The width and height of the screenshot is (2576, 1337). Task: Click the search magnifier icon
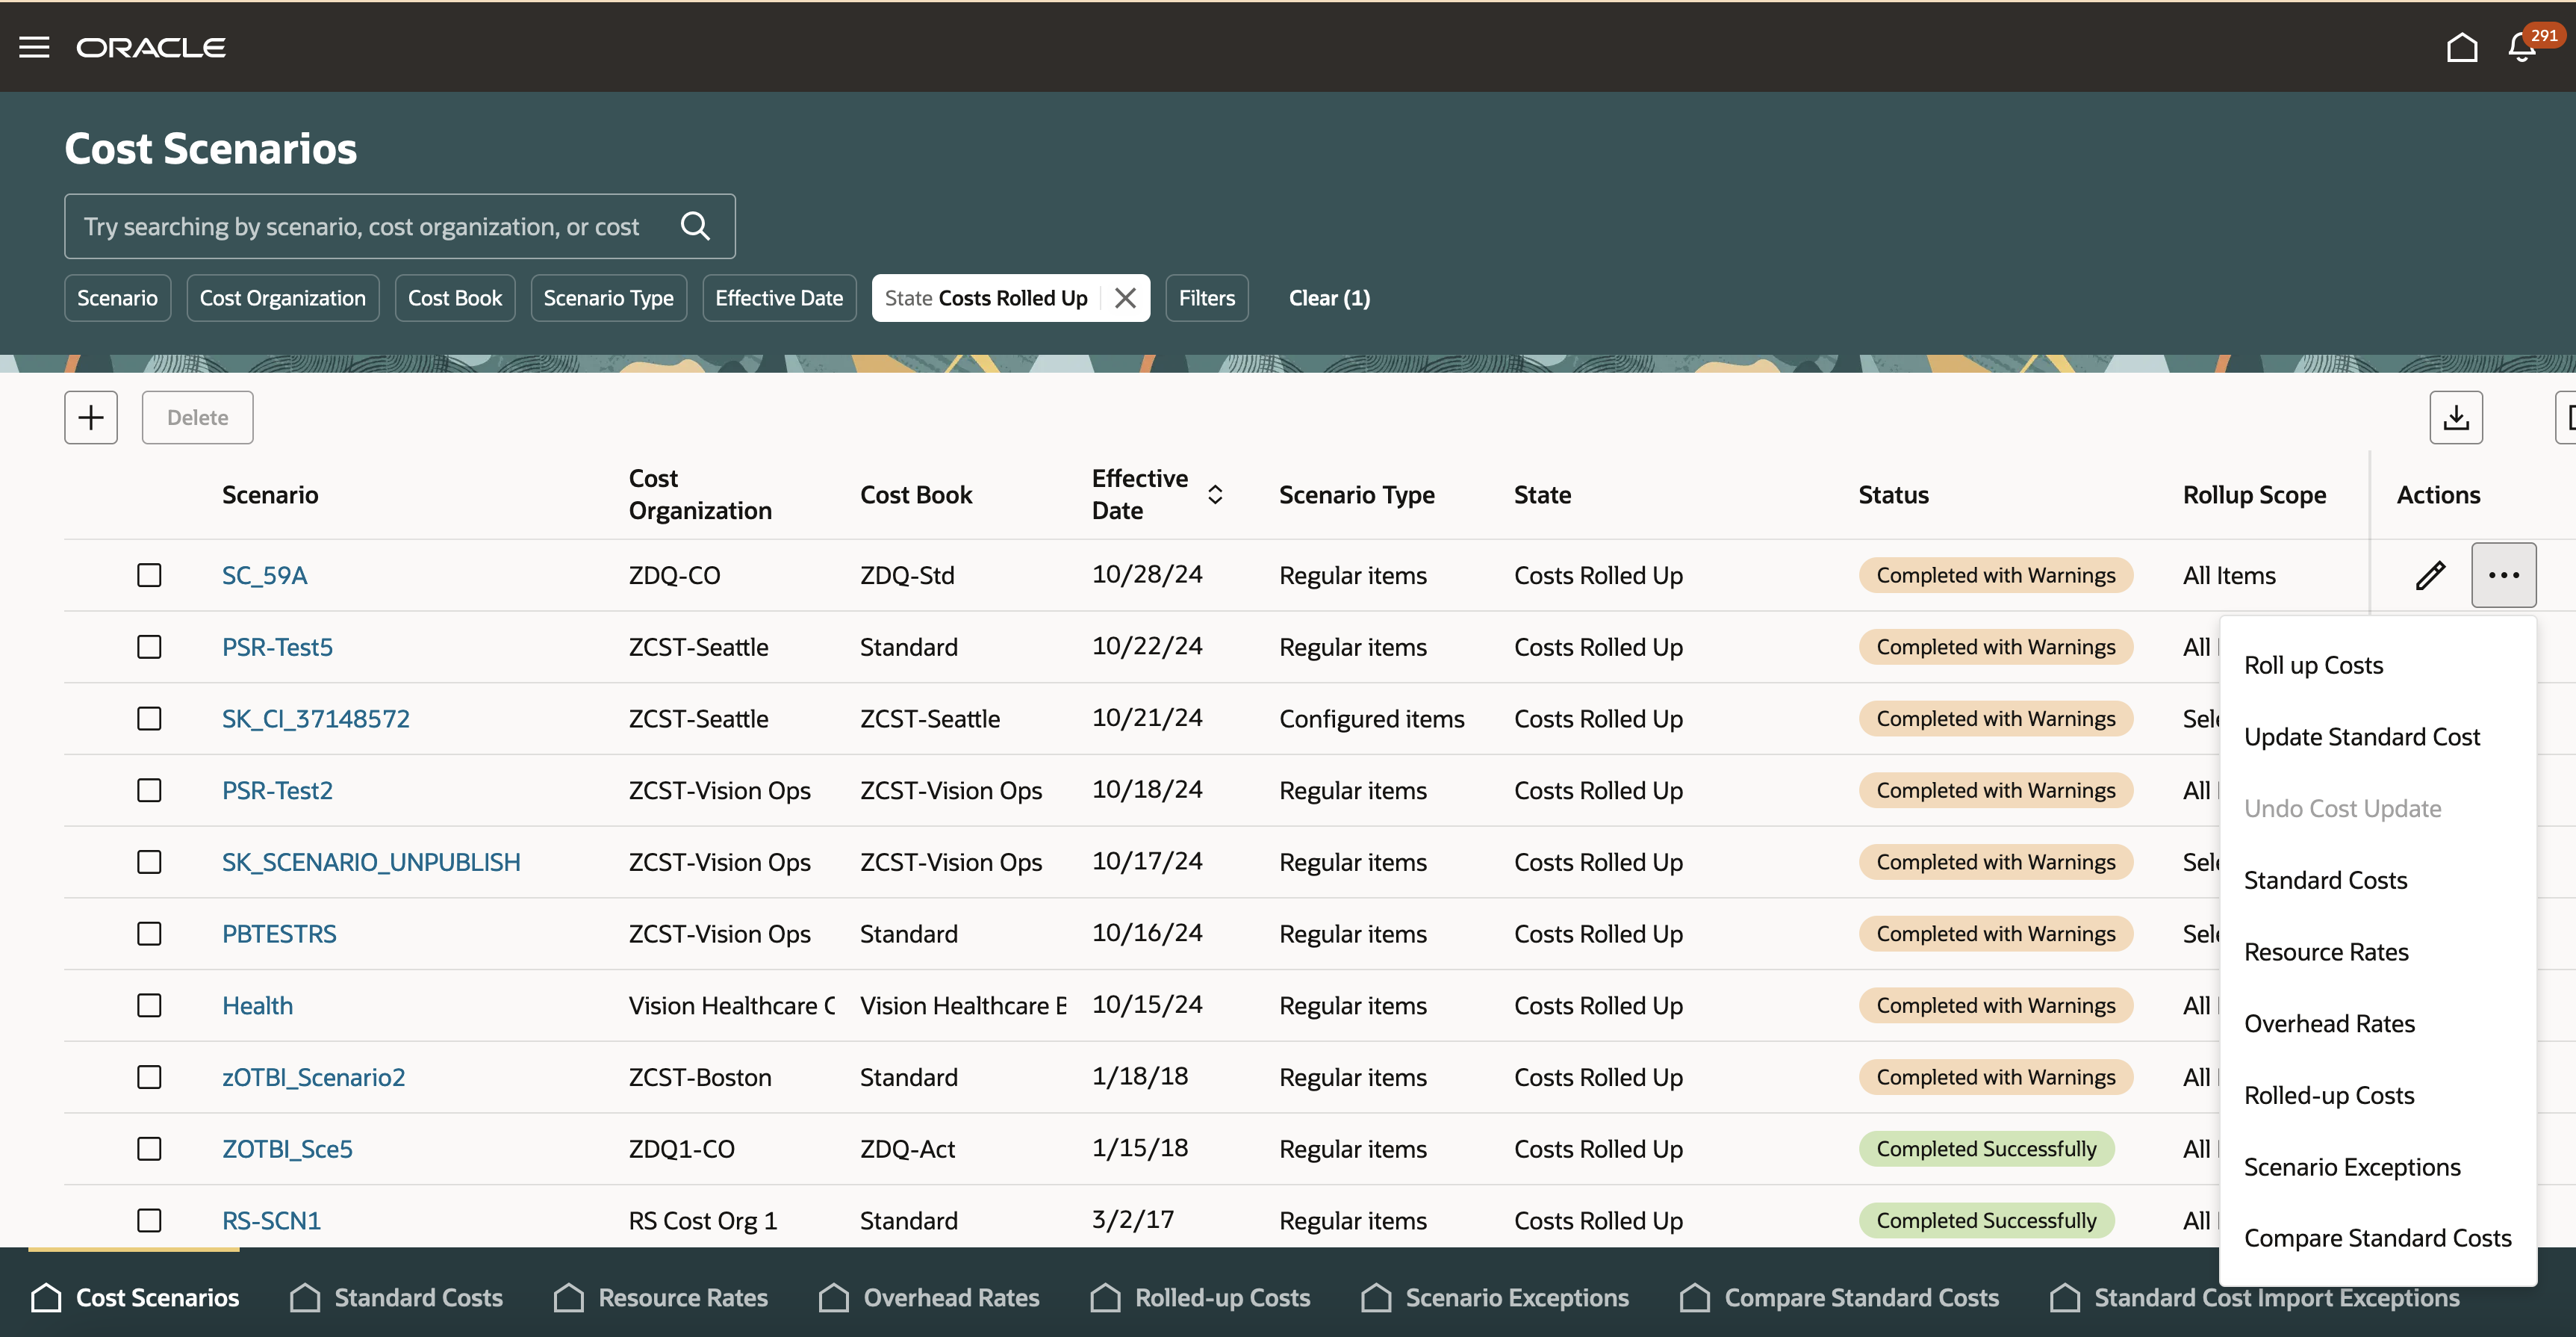(695, 226)
